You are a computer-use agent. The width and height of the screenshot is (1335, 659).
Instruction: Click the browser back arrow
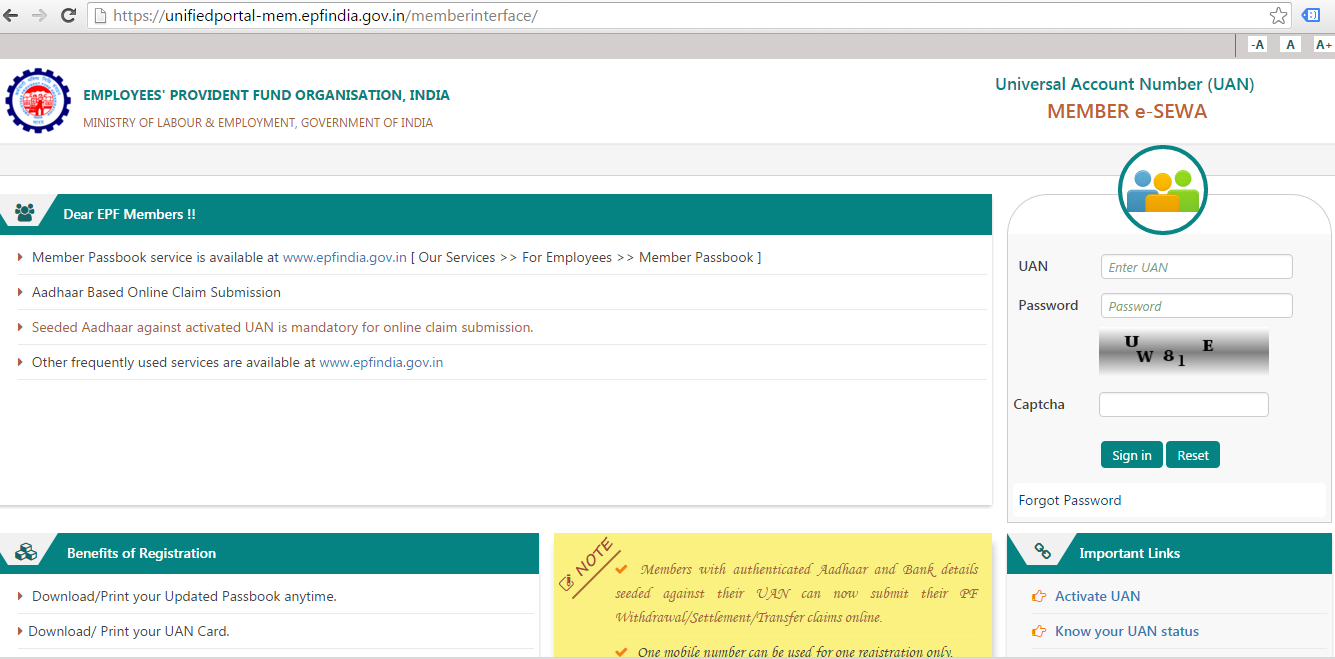pyautogui.click(x=12, y=15)
